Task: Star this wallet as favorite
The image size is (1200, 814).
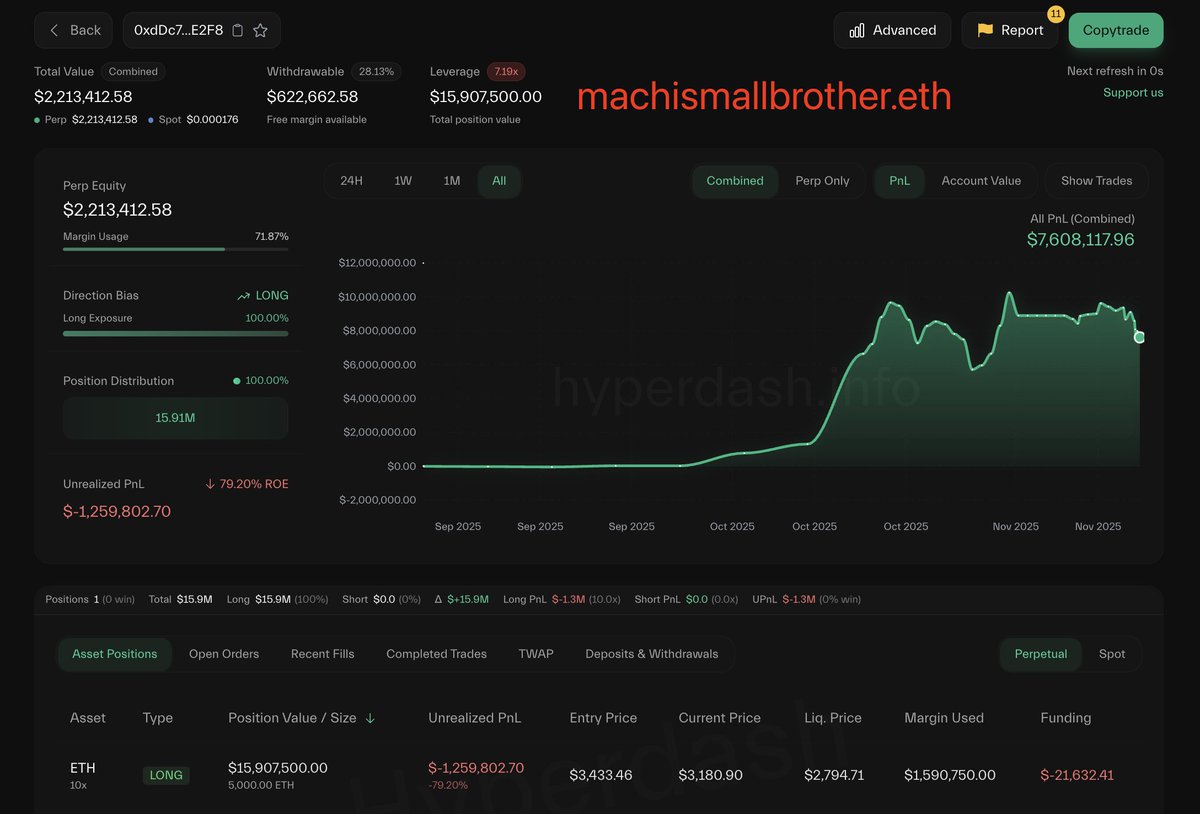Action: point(260,30)
